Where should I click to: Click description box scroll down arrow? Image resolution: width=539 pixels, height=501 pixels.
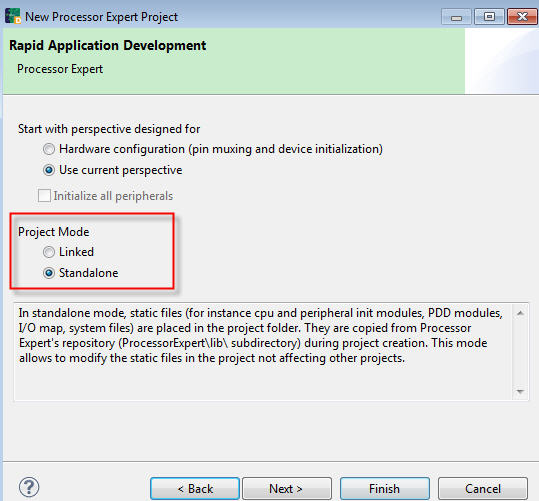520,391
